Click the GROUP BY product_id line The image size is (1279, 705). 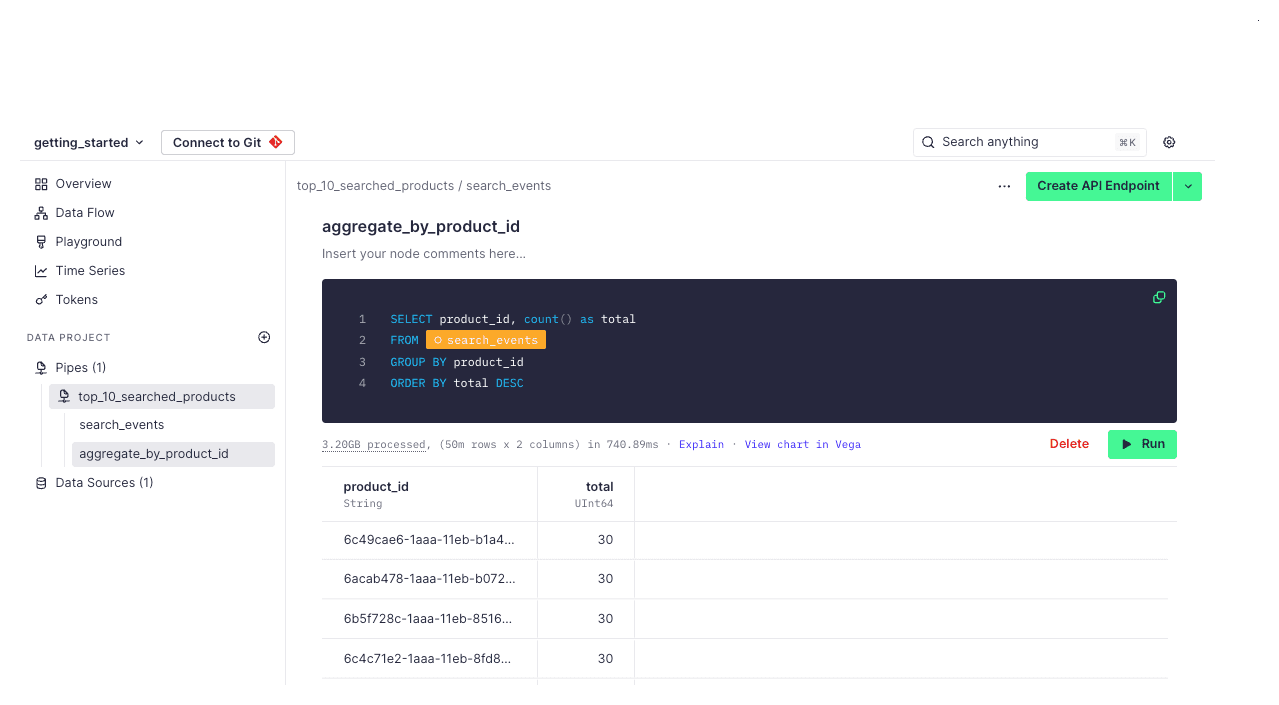point(457,362)
